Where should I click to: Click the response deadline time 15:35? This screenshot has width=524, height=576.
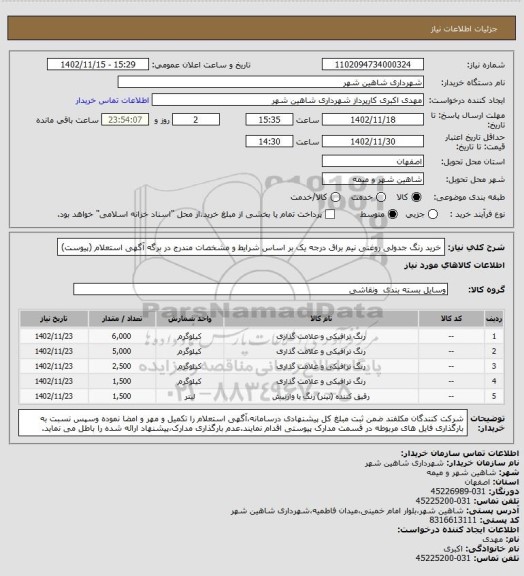click(269, 120)
